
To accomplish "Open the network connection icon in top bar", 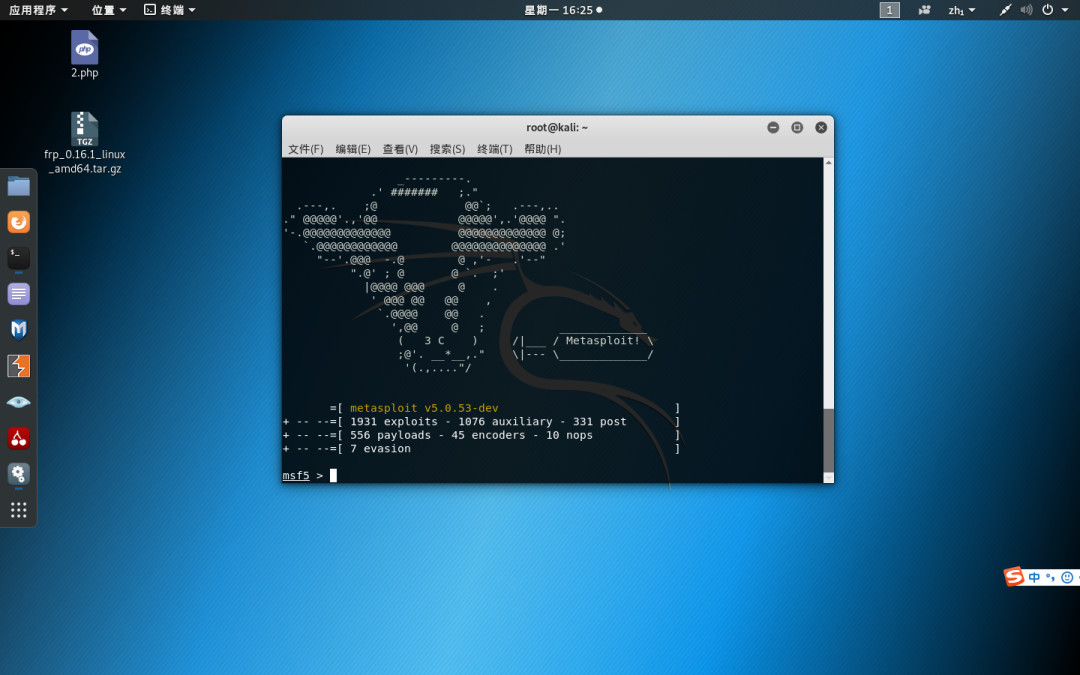I will (1006, 10).
